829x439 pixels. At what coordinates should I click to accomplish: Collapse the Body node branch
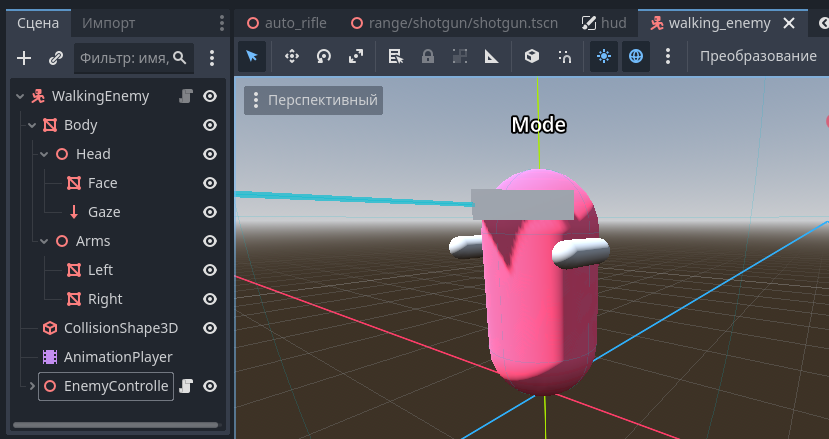coord(32,126)
